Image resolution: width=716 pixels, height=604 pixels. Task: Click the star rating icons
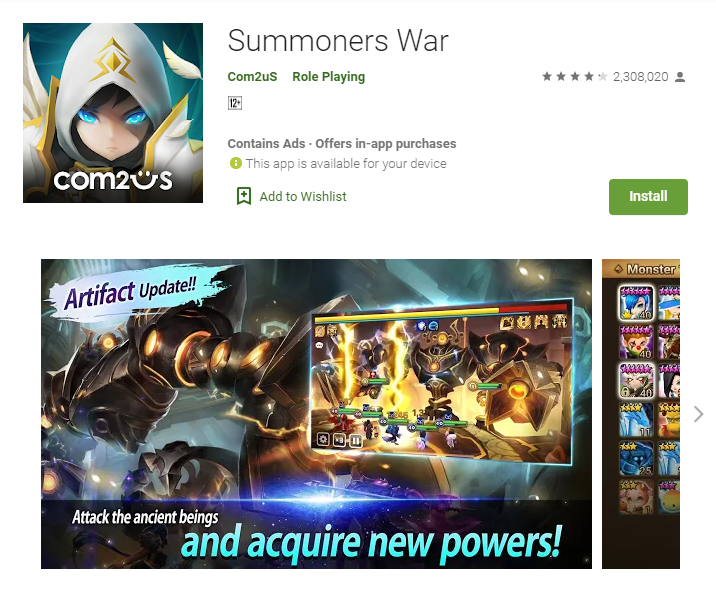[575, 77]
